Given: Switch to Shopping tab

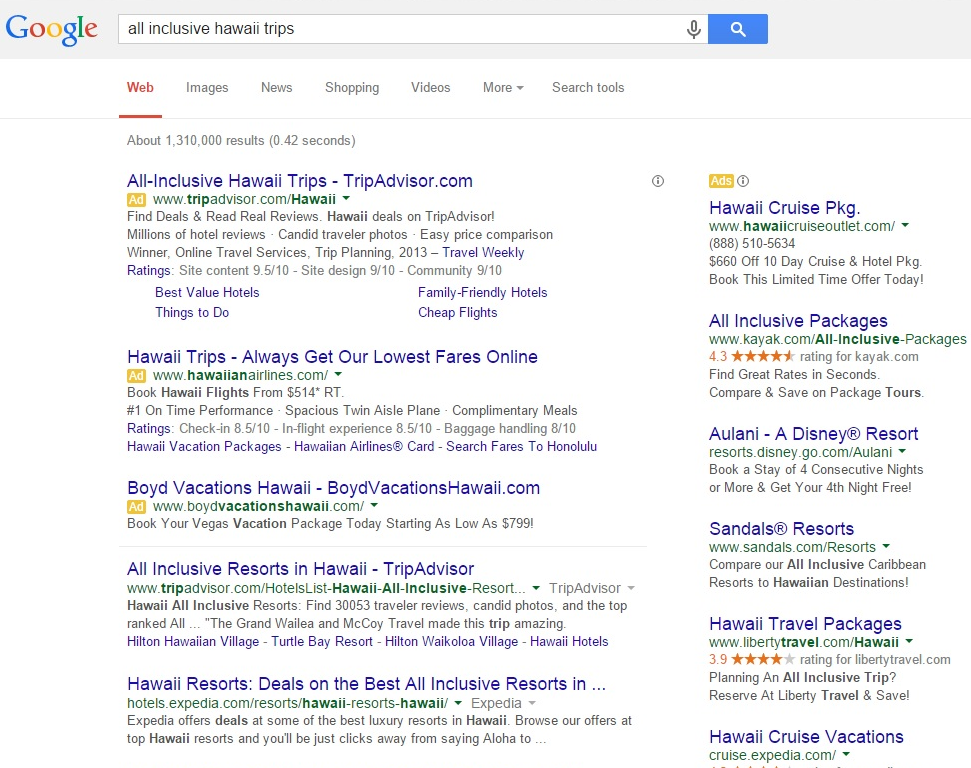Looking at the screenshot, I should click(352, 87).
